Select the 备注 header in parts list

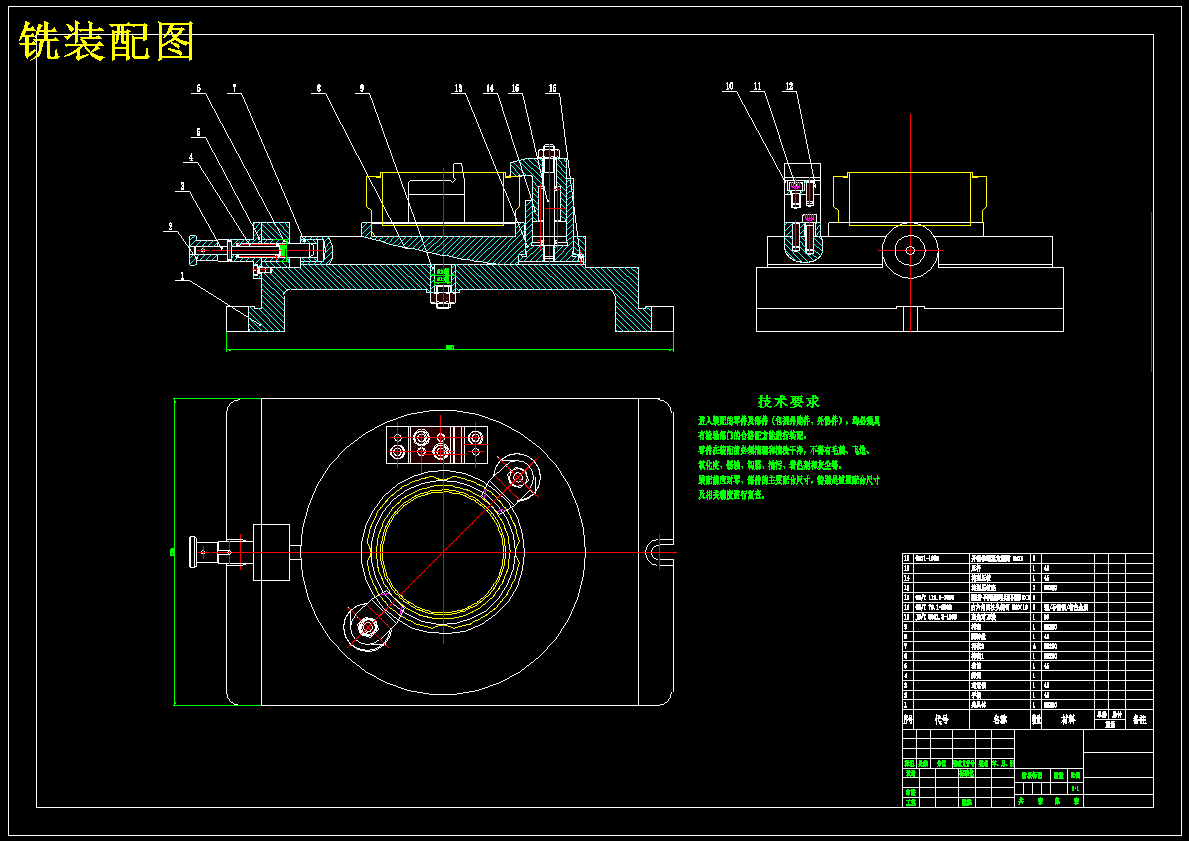(x=1139, y=720)
